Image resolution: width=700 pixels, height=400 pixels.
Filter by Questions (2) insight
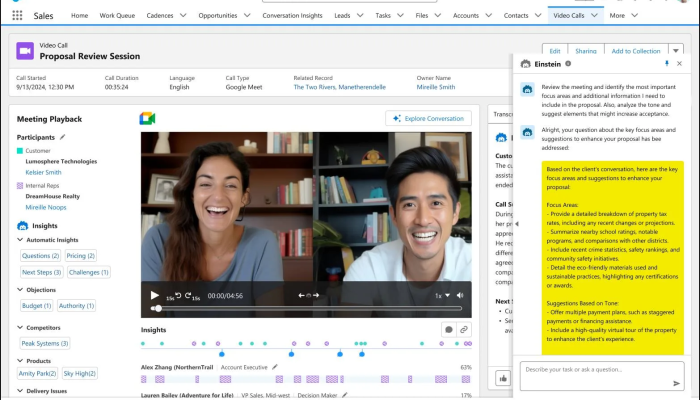tap(41, 256)
